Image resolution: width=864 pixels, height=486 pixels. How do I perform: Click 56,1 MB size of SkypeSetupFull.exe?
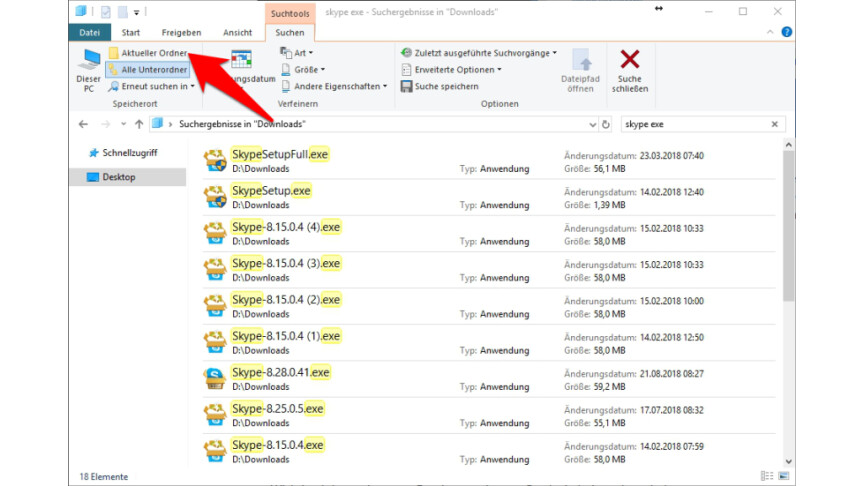coord(609,169)
